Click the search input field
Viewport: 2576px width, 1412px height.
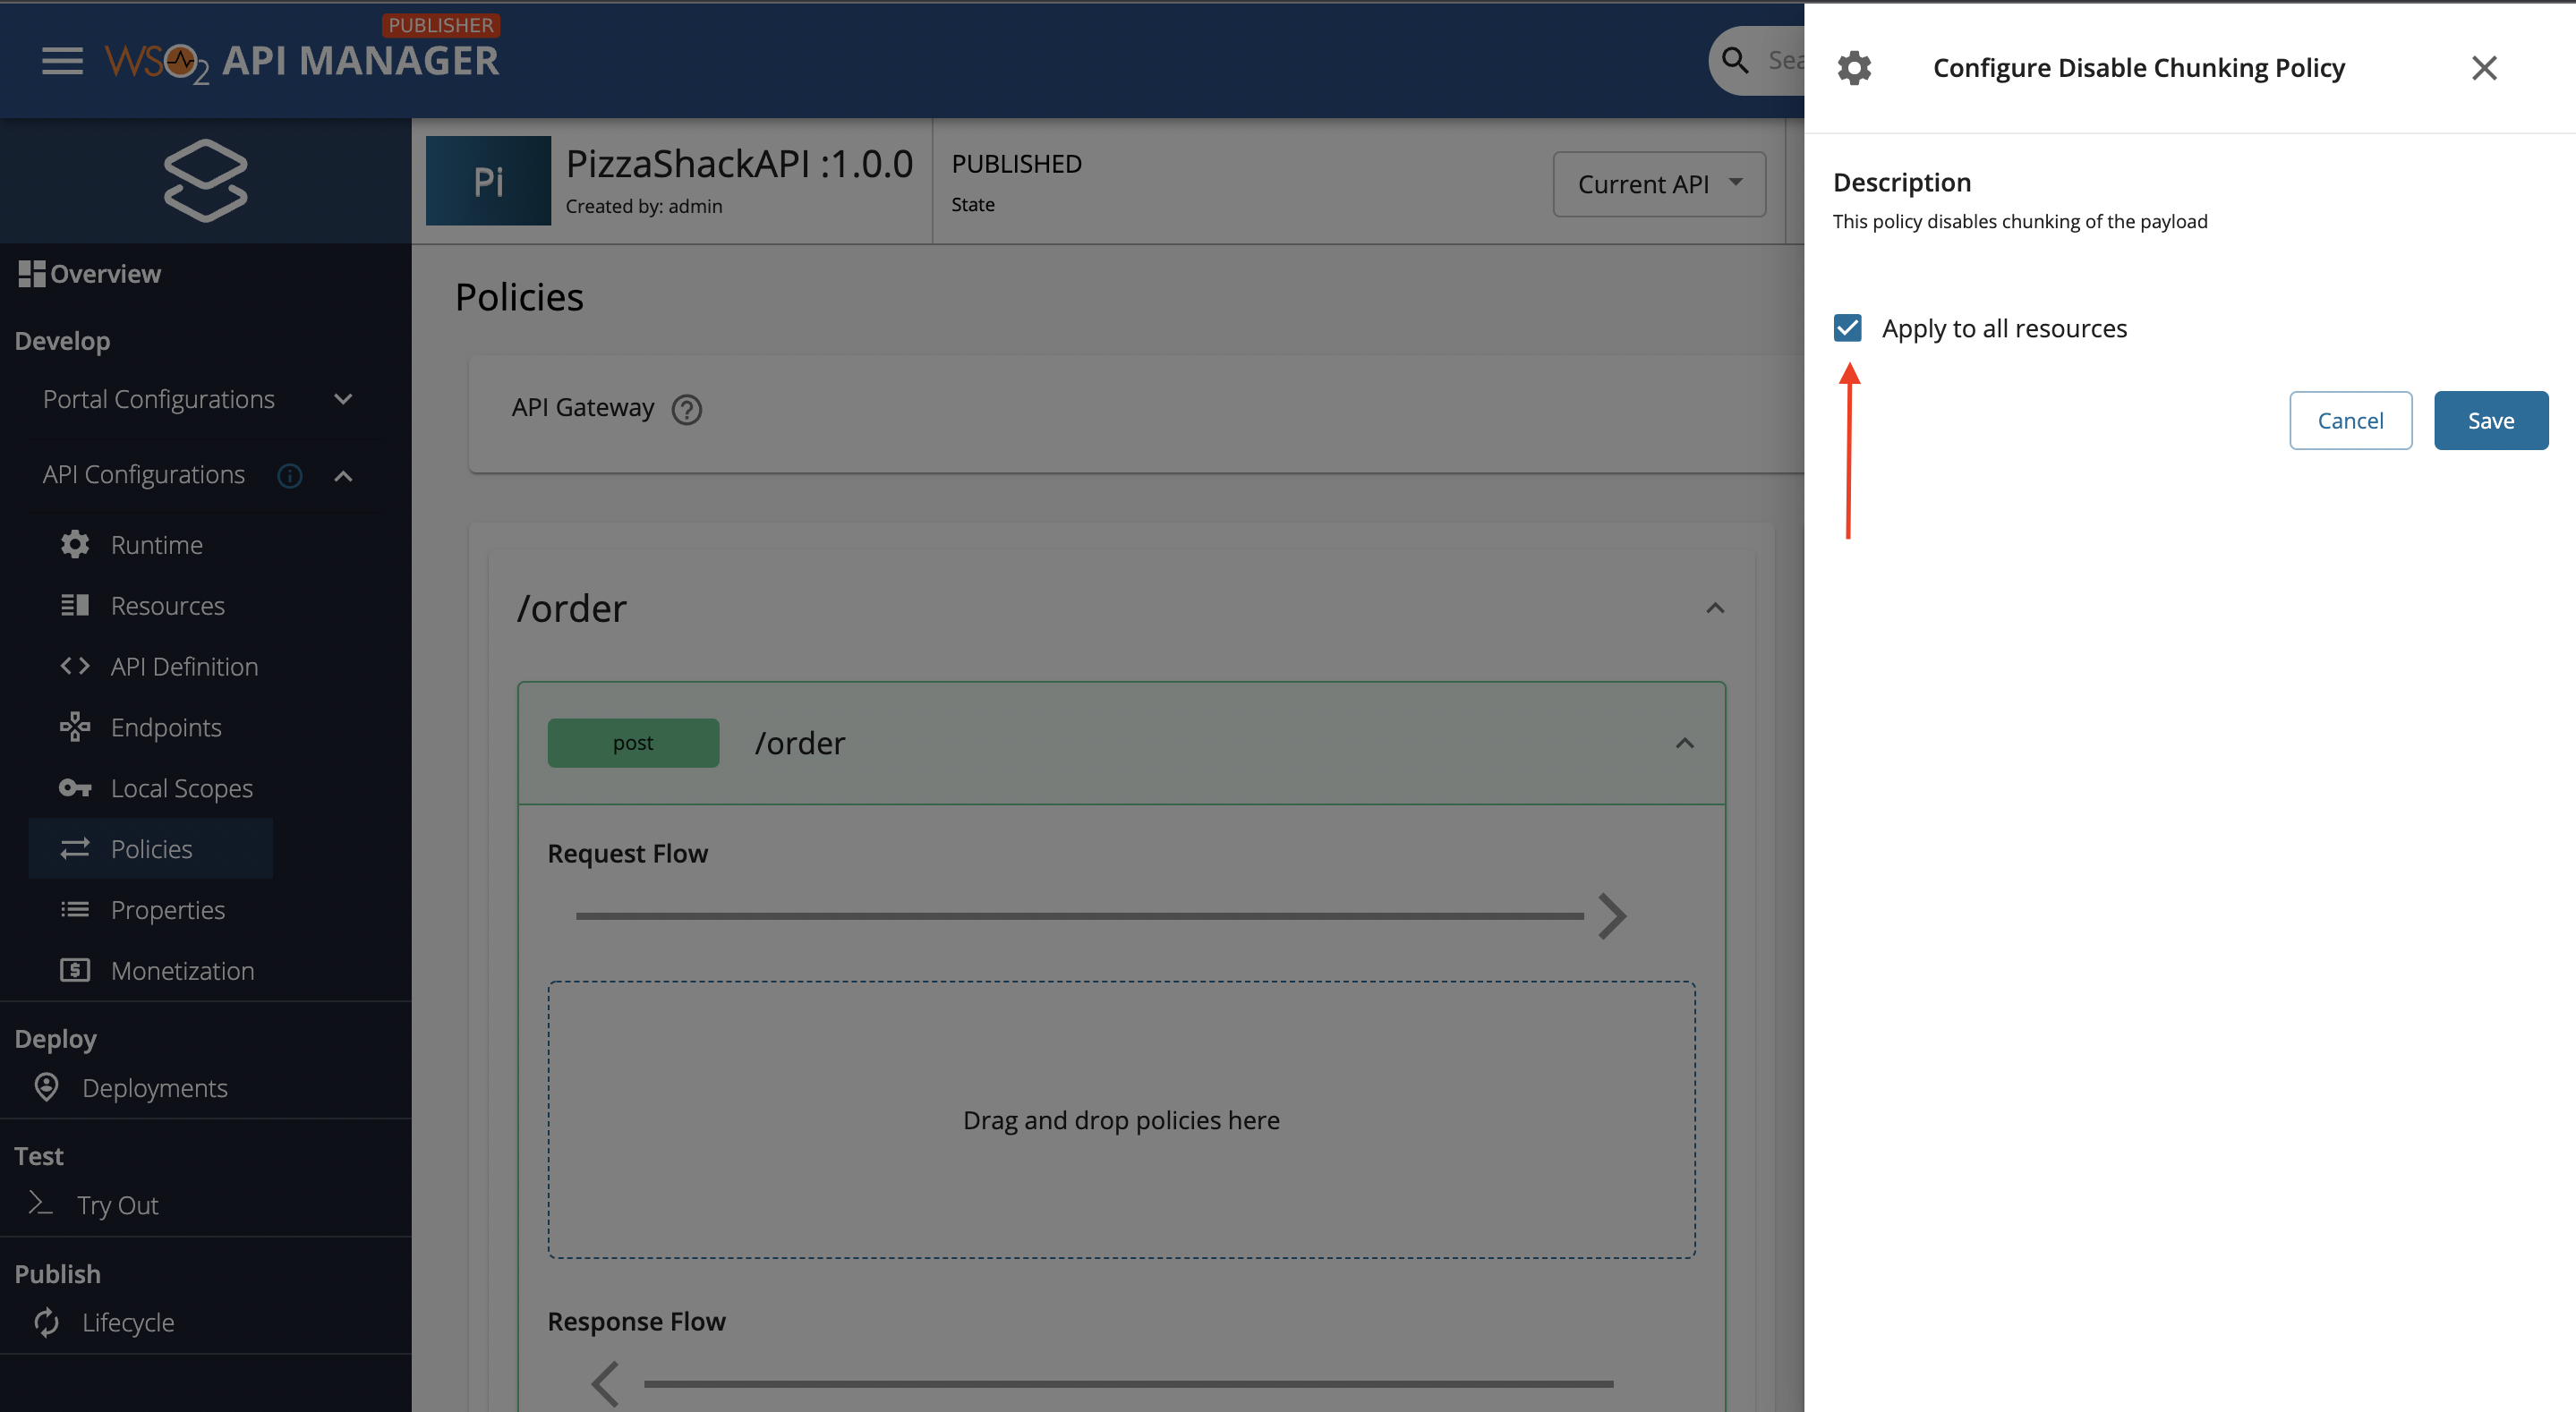pyautogui.click(x=1786, y=60)
